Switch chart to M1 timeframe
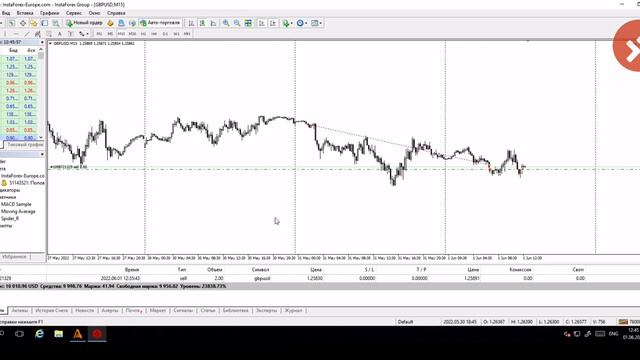Image resolution: width=640 pixels, height=360 pixels. (99, 34)
